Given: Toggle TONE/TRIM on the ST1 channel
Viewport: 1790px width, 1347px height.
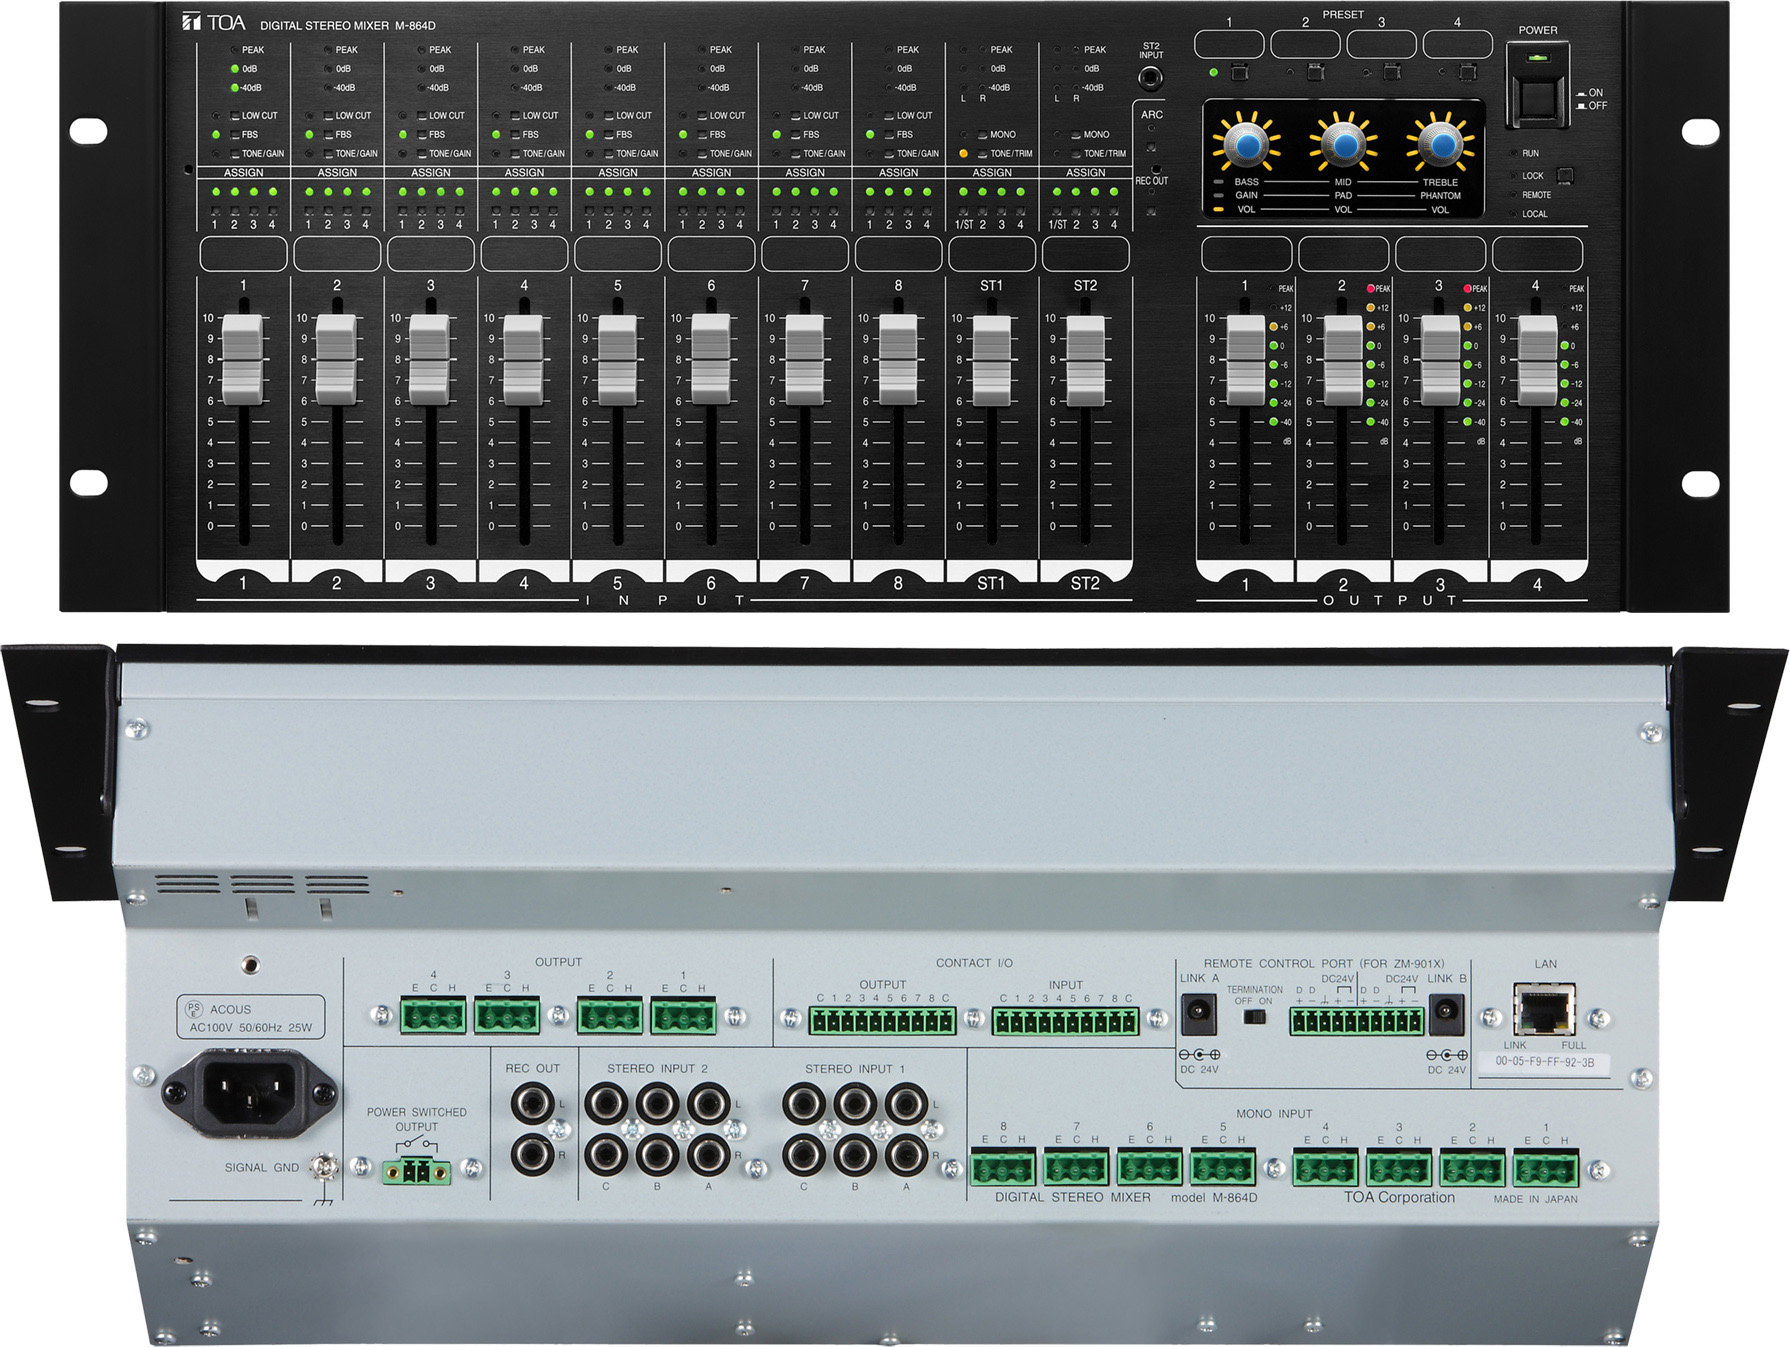Looking at the screenshot, I should [x=983, y=154].
